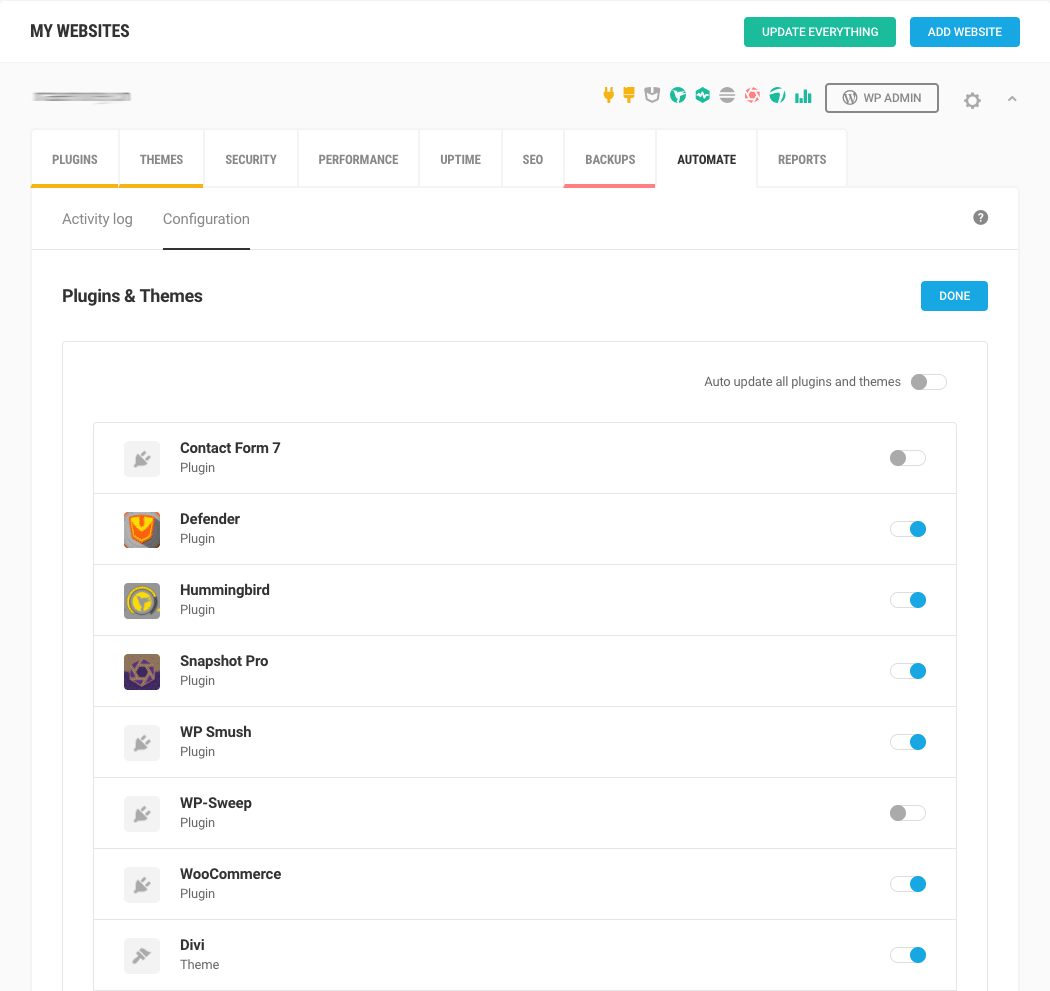Click the WP-Sweep plugin name

point(216,803)
